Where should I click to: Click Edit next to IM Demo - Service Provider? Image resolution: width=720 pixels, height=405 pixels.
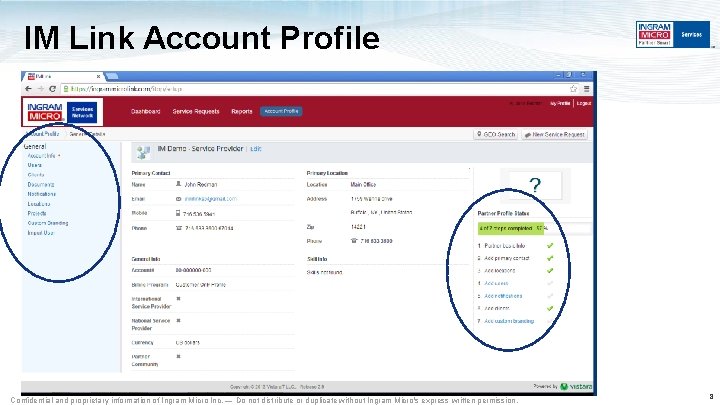[256, 149]
